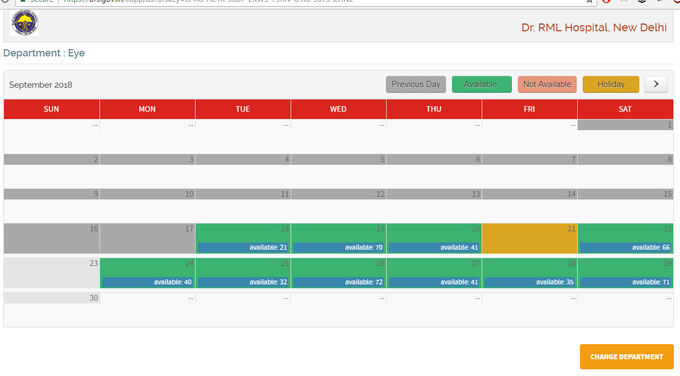The width and height of the screenshot is (680, 376).
Task: Click the browser address bar URL
Action: pos(208,1)
